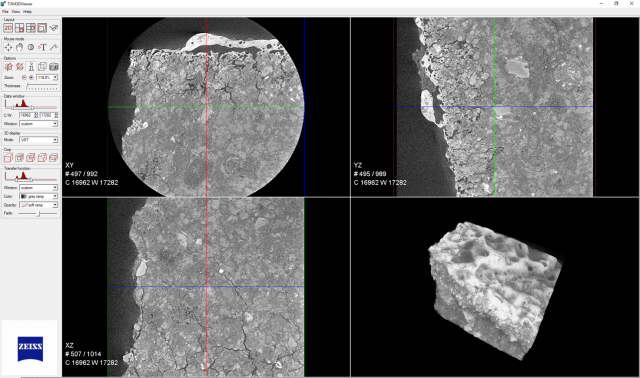Open the Opacity soft ramp dropdown

[x=38, y=205]
